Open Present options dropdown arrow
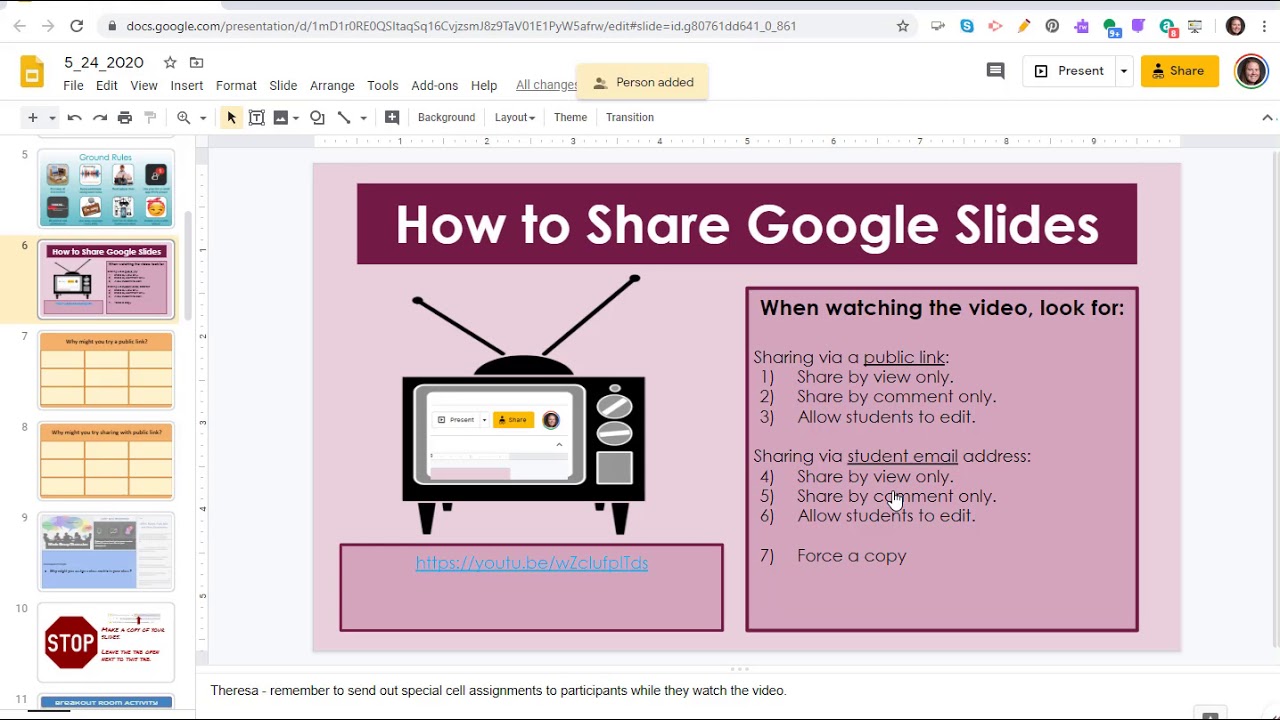This screenshot has width=1280, height=720. (1124, 71)
